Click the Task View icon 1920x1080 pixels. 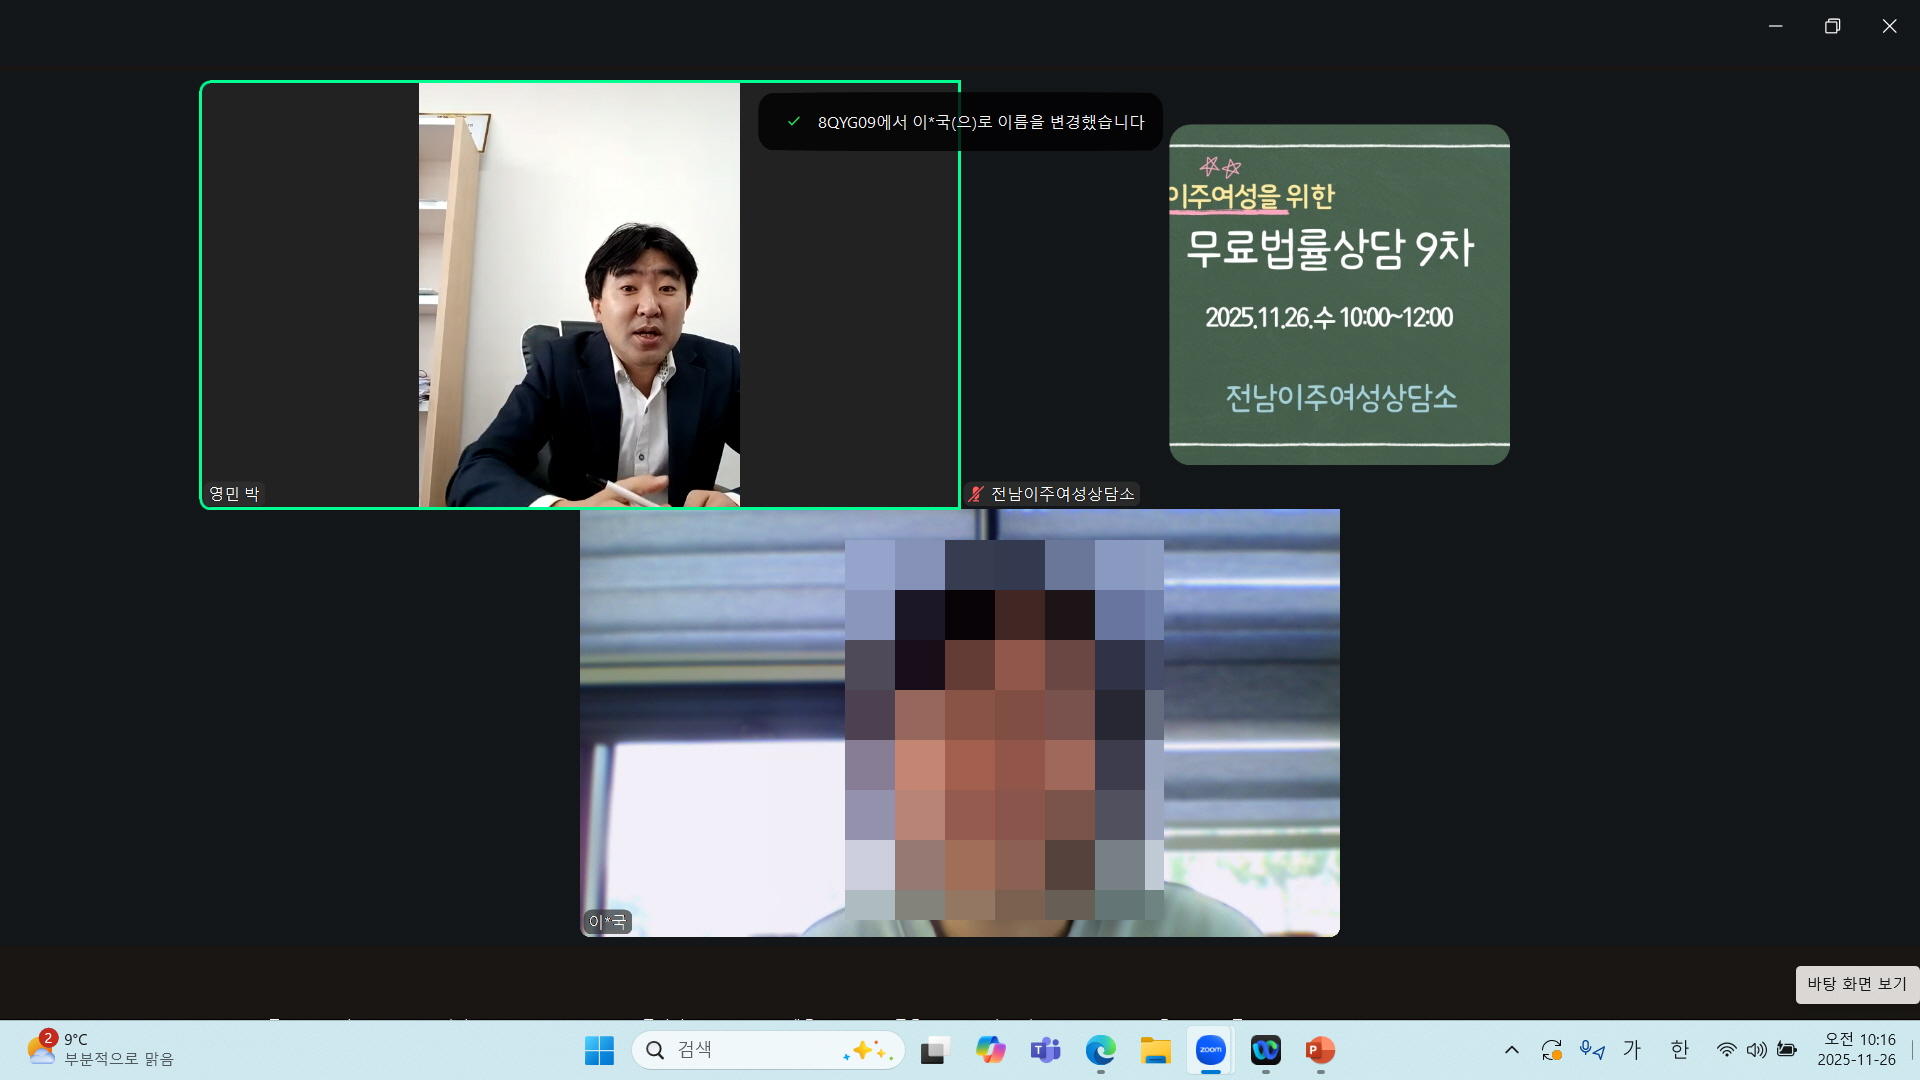[934, 1050]
